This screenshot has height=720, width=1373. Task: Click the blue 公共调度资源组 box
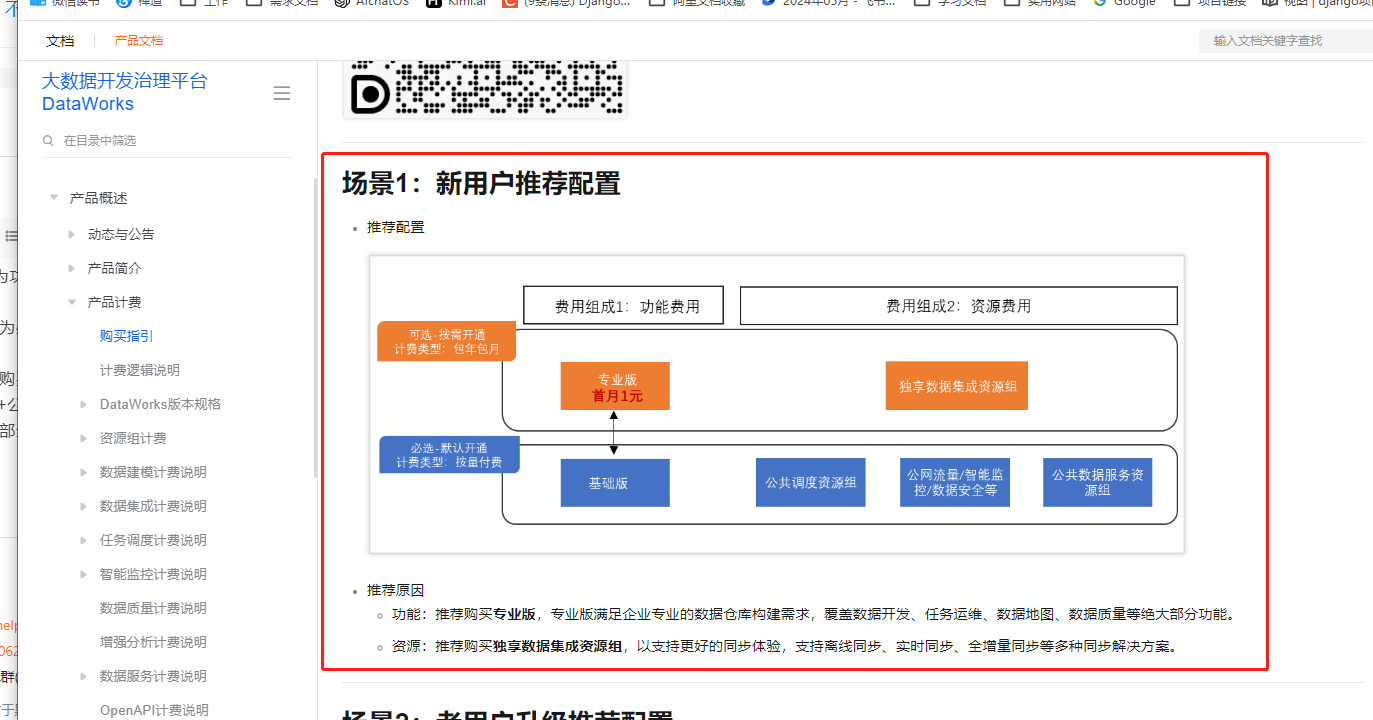(810, 483)
